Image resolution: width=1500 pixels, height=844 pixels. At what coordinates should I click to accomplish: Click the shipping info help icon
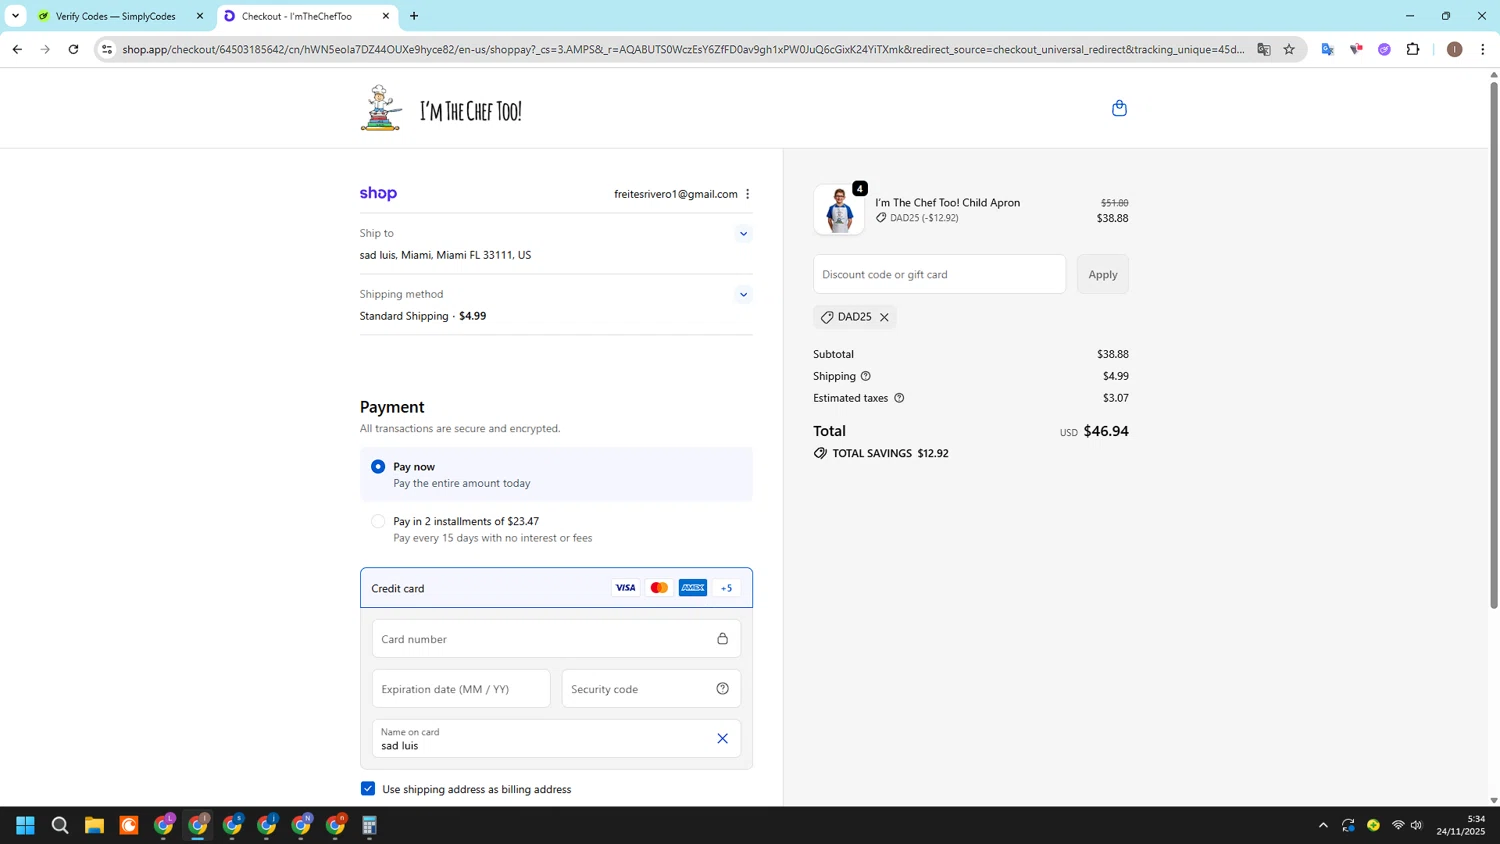point(866,376)
